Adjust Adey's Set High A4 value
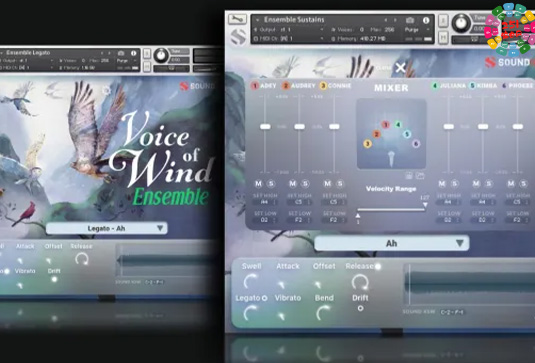This screenshot has height=363, width=535. pos(265,202)
